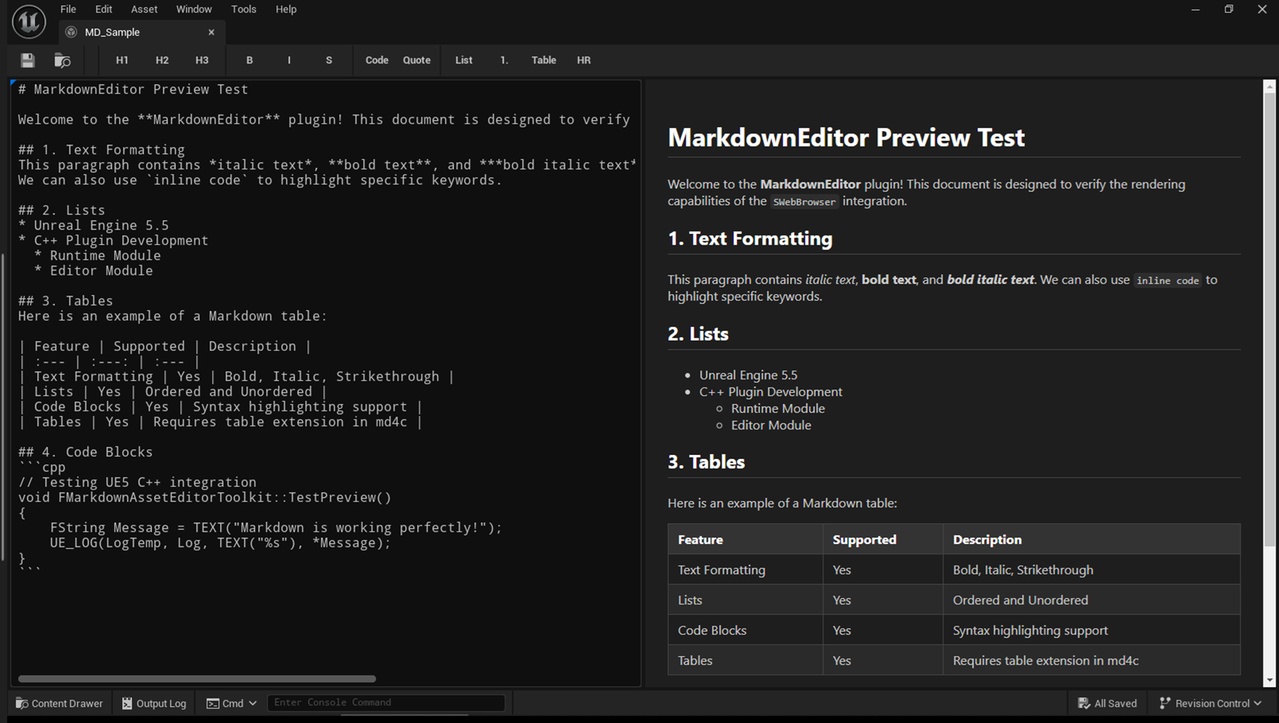Insert heading level two with H2
The width and height of the screenshot is (1279, 723).
[162, 60]
